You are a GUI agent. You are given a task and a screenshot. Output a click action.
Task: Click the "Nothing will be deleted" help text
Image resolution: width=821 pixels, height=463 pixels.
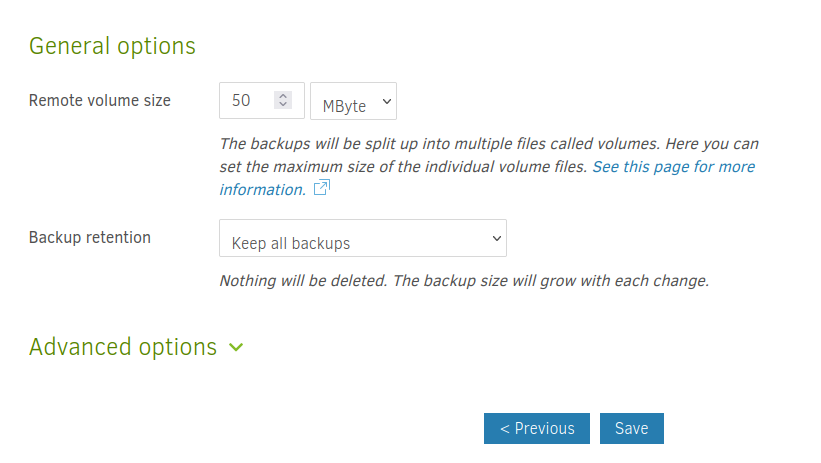coord(463,281)
